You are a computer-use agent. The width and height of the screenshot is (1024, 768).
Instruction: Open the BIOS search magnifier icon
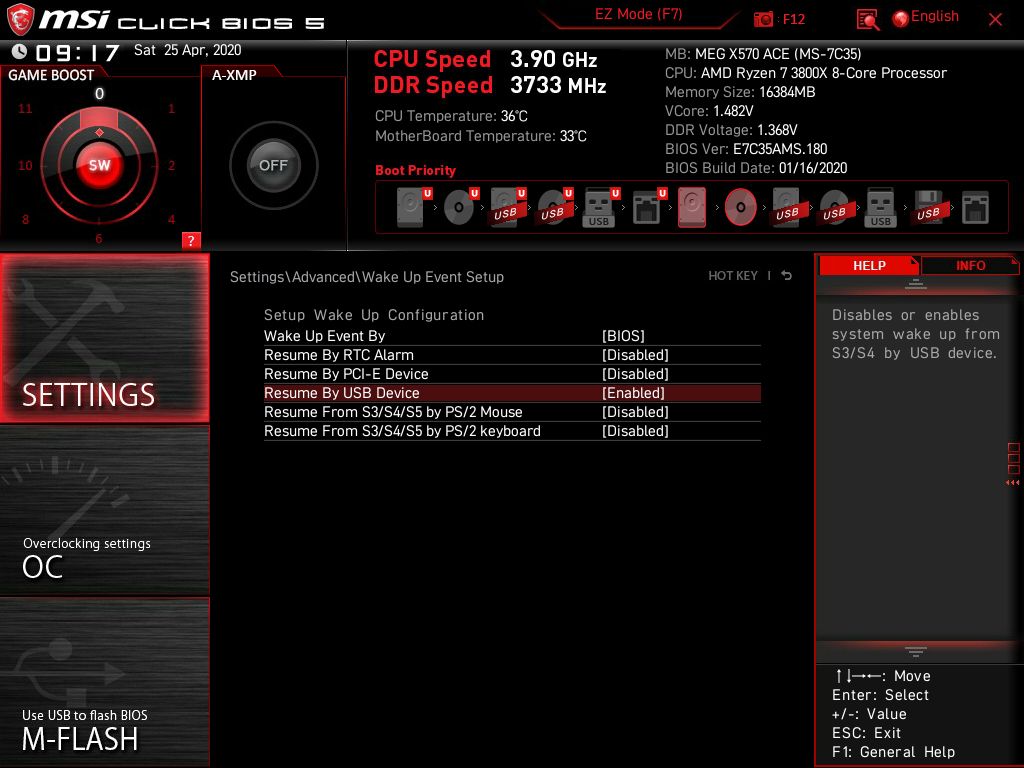(867, 20)
